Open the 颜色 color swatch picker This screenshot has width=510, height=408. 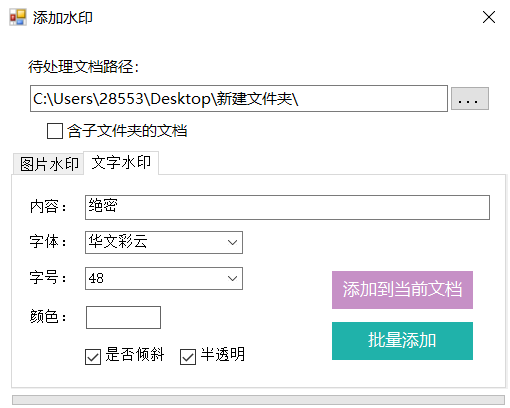(123, 317)
